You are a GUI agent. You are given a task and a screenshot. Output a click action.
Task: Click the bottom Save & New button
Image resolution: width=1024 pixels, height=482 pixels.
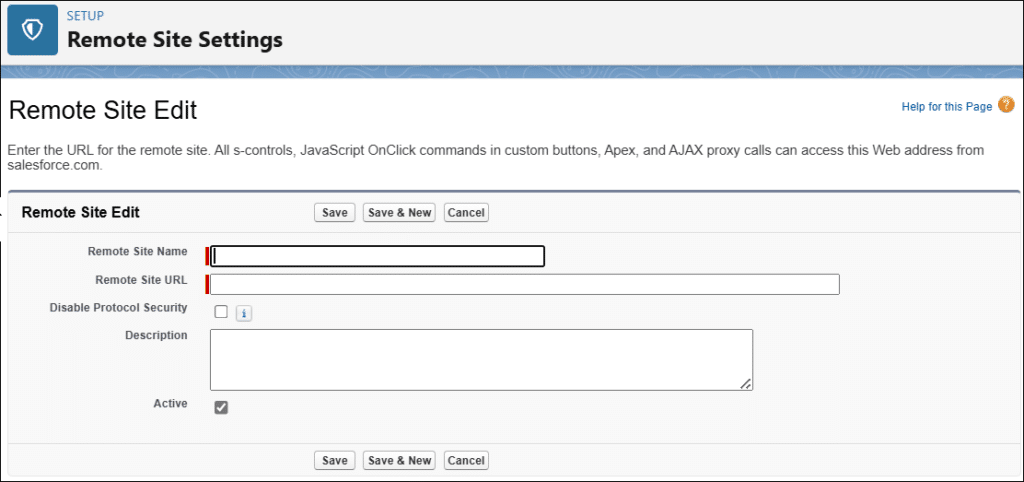(399, 460)
